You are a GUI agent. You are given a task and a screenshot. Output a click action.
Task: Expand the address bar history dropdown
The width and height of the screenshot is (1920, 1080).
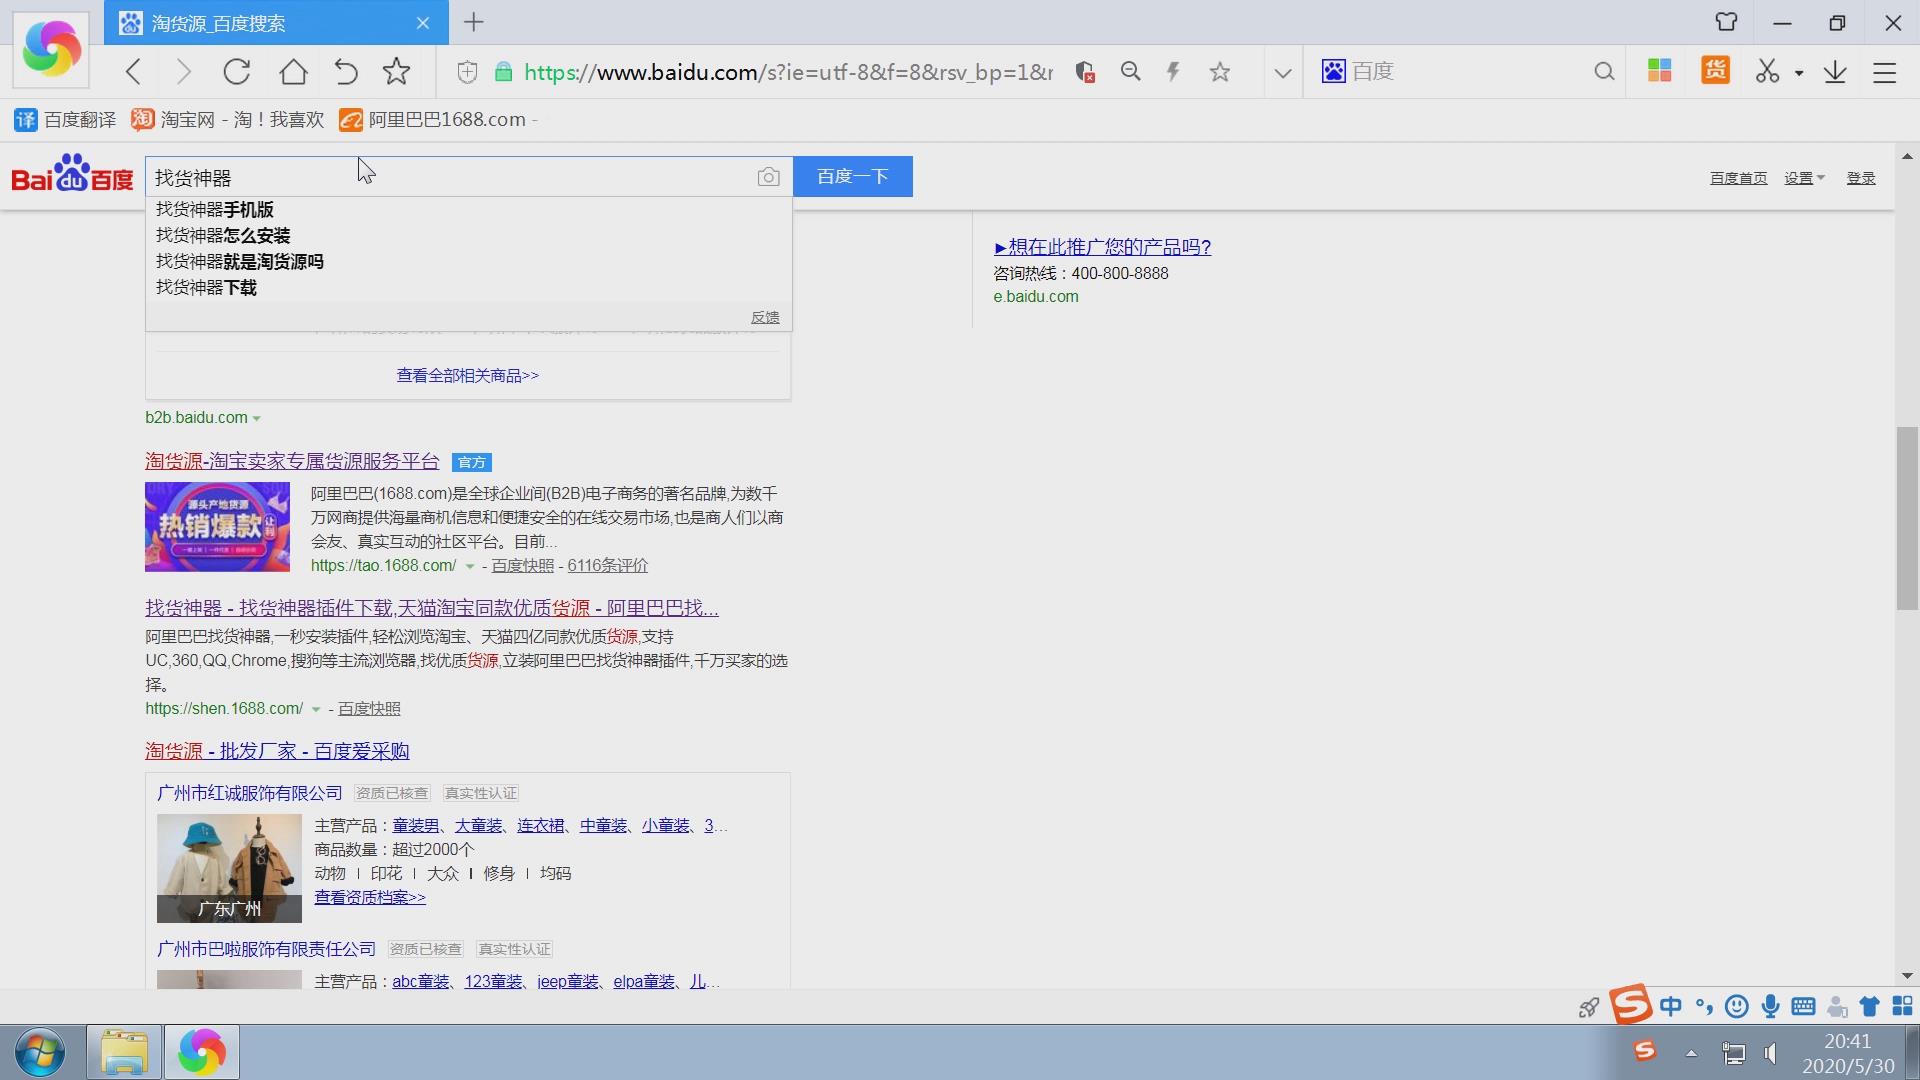1283,72
